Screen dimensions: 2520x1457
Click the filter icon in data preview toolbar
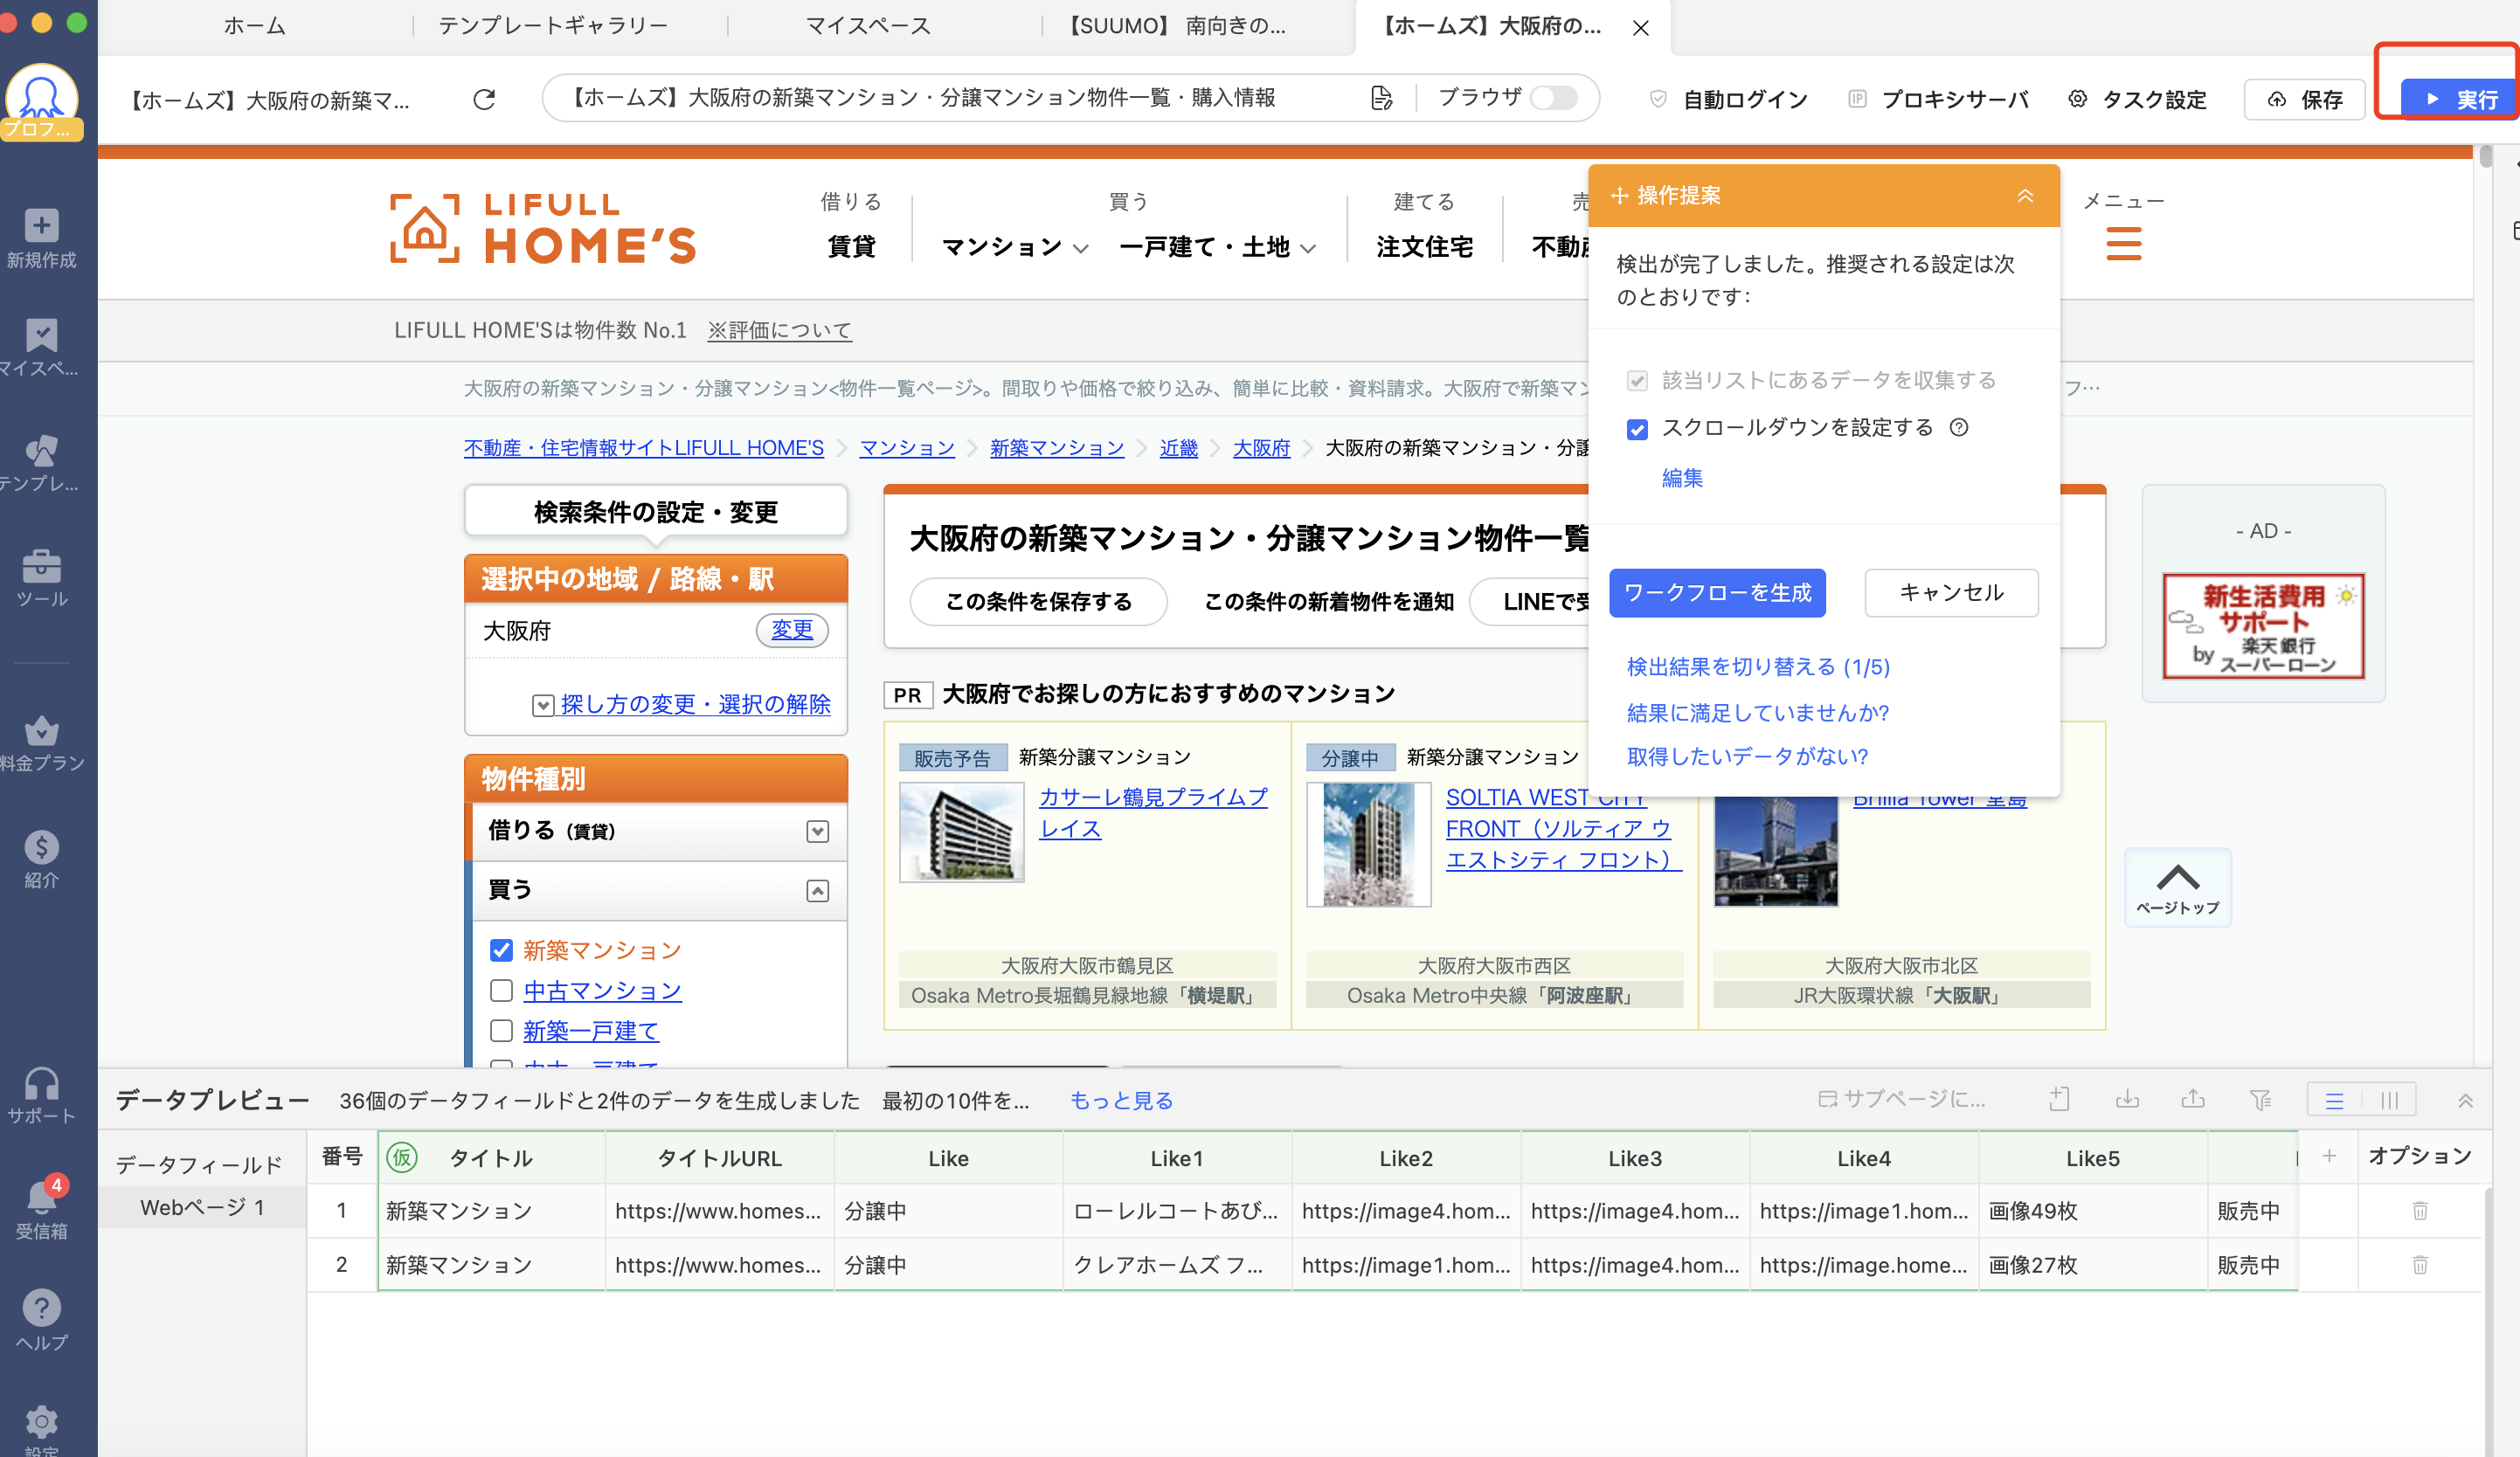[x=2260, y=1100]
